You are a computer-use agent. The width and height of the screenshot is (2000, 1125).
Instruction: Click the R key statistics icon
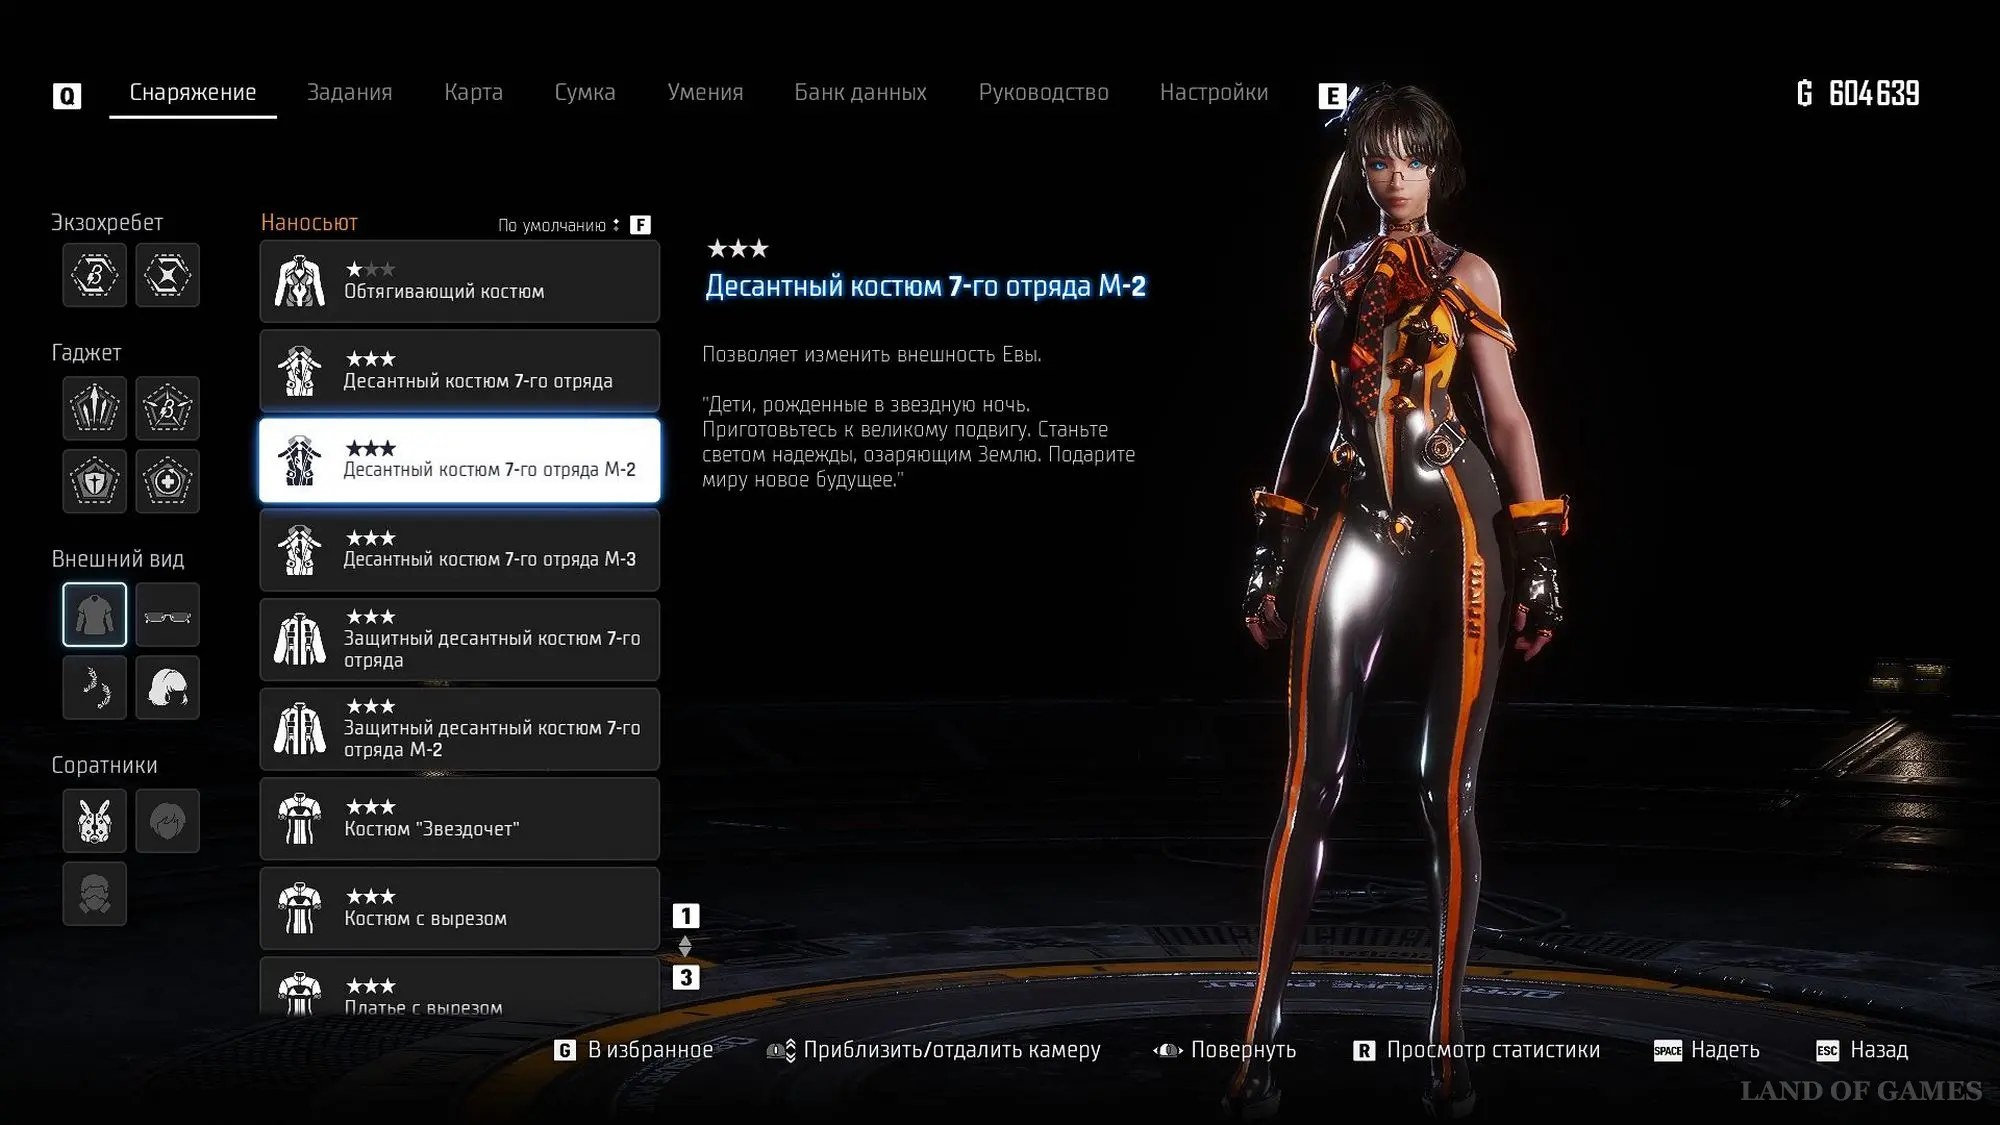(x=1364, y=1050)
